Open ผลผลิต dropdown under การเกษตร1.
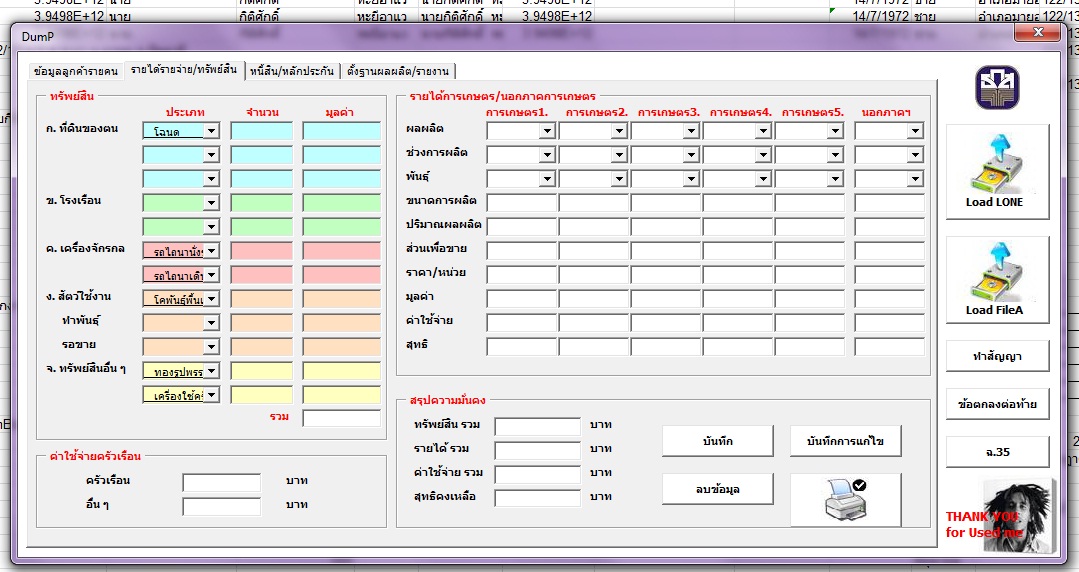1079x572 pixels. pos(546,131)
